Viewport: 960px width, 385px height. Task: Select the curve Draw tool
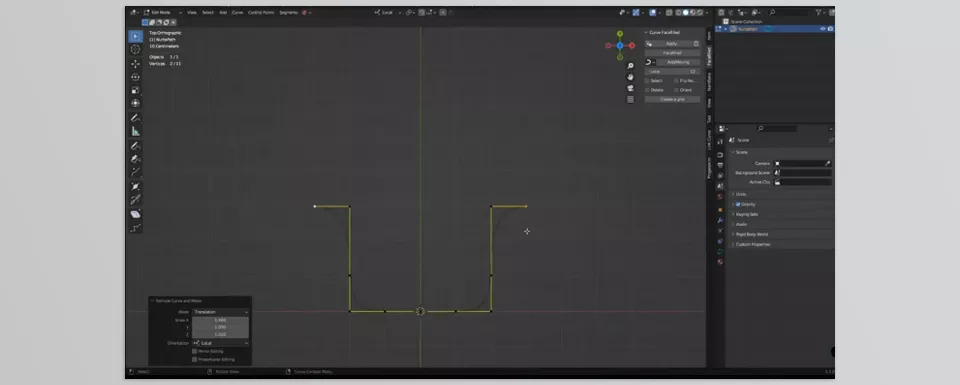coord(135,146)
